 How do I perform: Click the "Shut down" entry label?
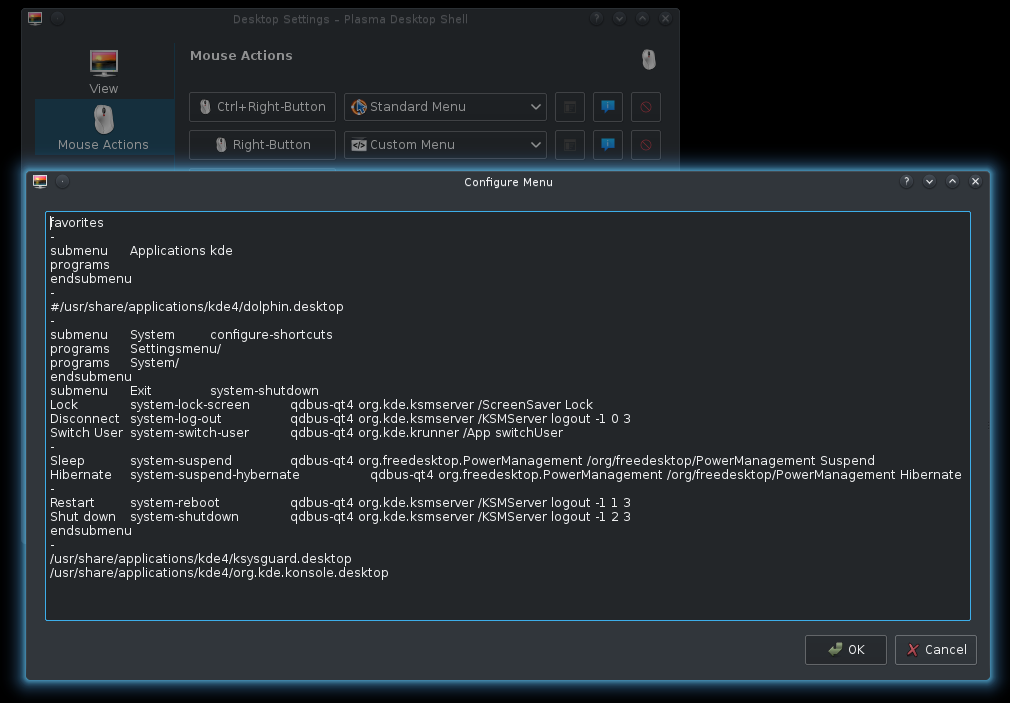(x=83, y=517)
